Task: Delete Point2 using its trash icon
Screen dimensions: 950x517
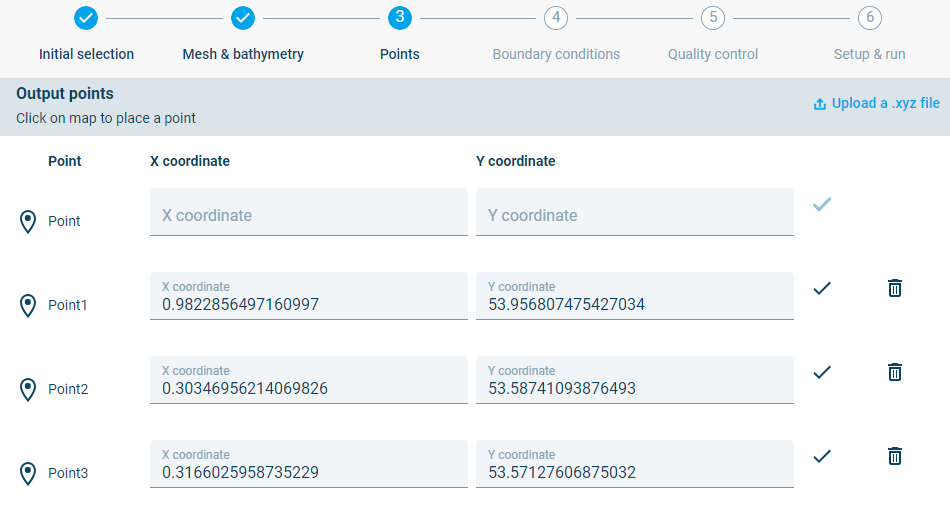Action: pos(895,372)
